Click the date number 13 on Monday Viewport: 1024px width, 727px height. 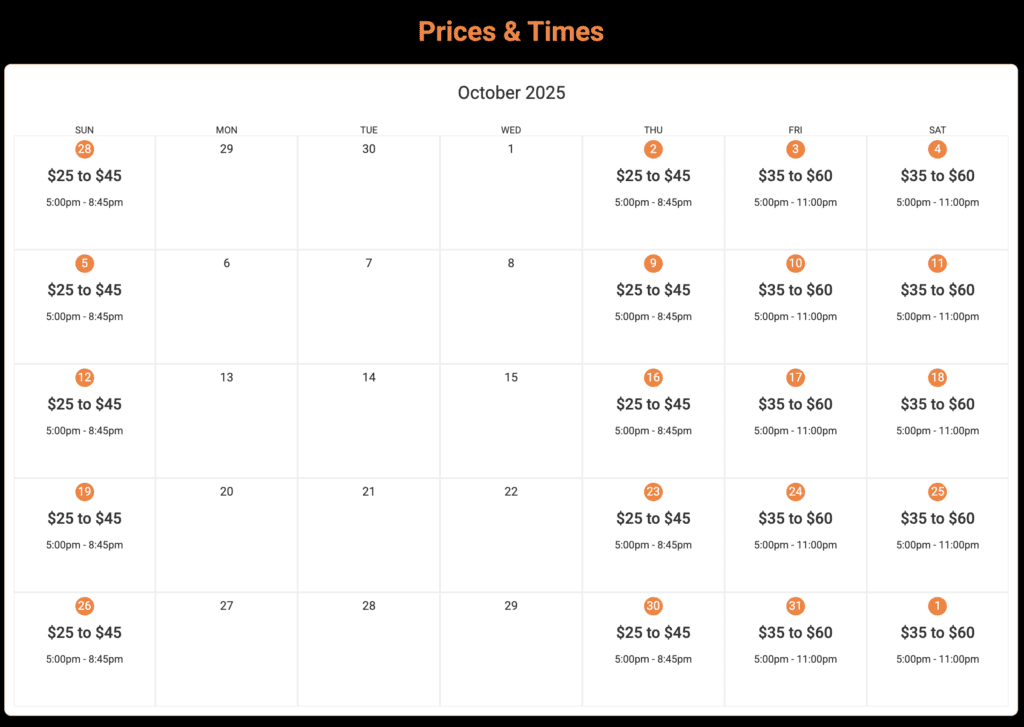[x=227, y=377]
